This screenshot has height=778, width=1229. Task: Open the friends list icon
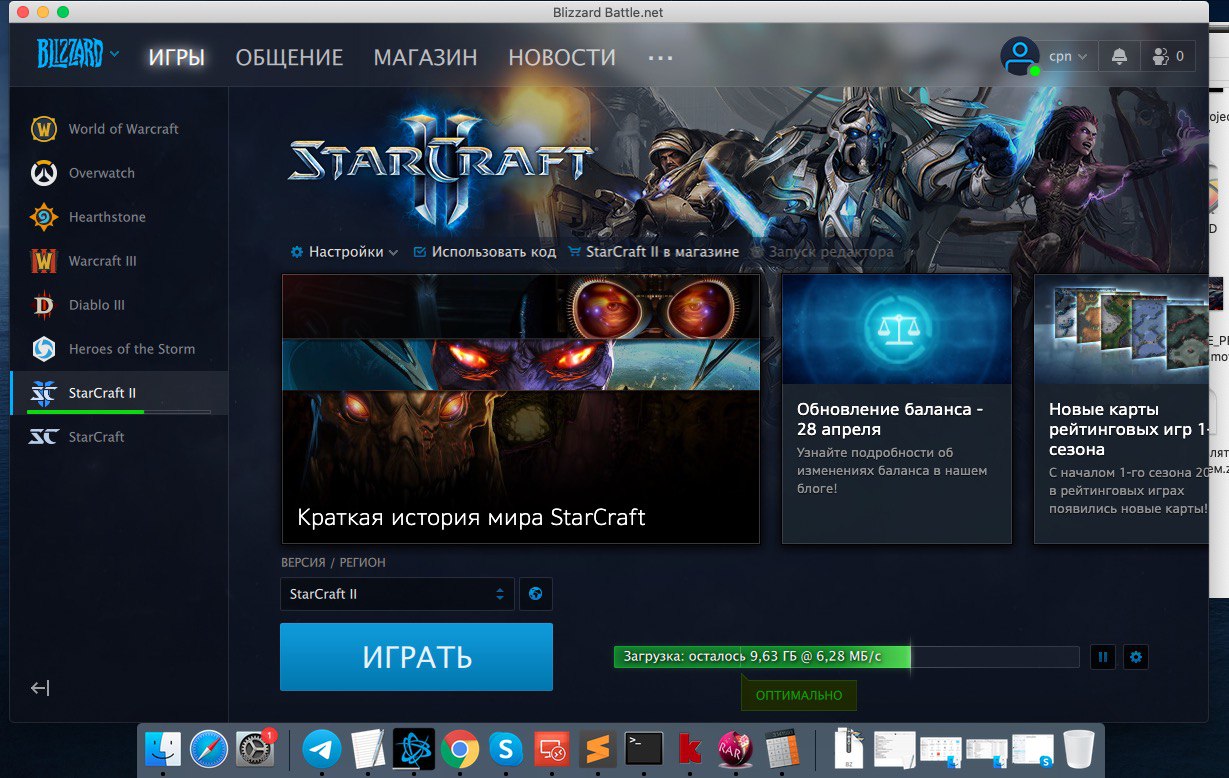[x=1167, y=56]
